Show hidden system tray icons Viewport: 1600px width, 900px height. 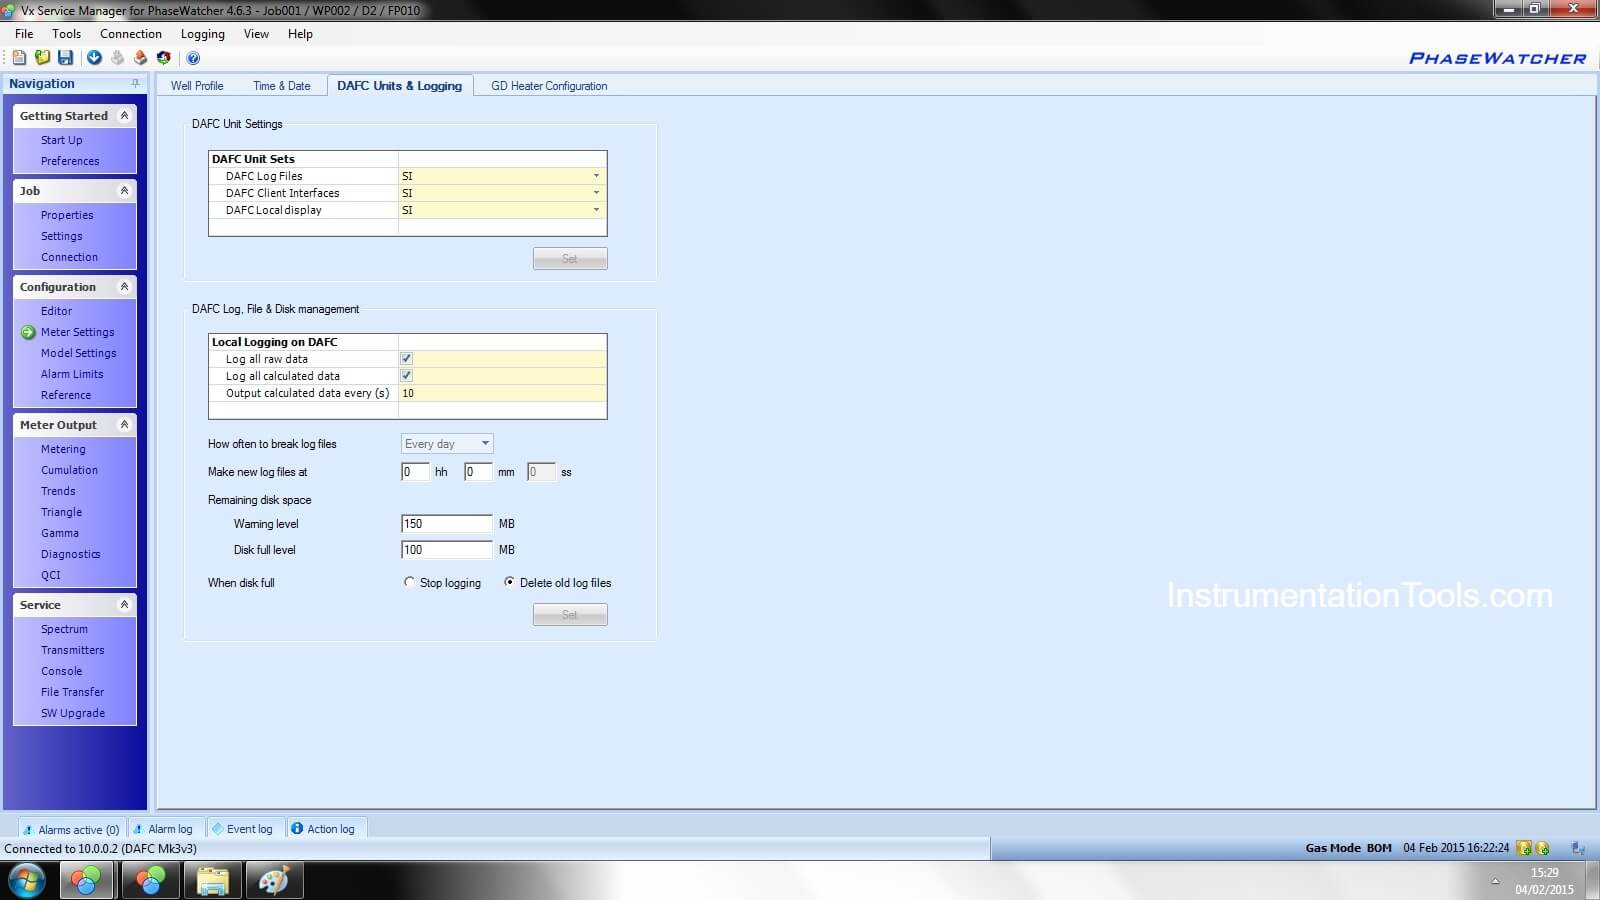[1495, 881]
